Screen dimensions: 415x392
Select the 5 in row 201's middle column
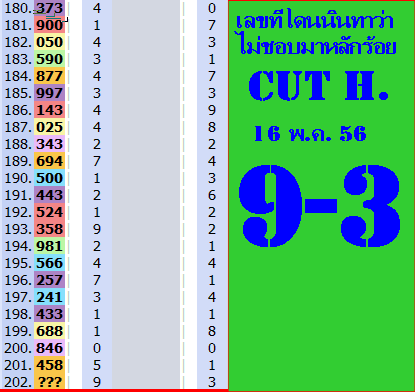97,365
